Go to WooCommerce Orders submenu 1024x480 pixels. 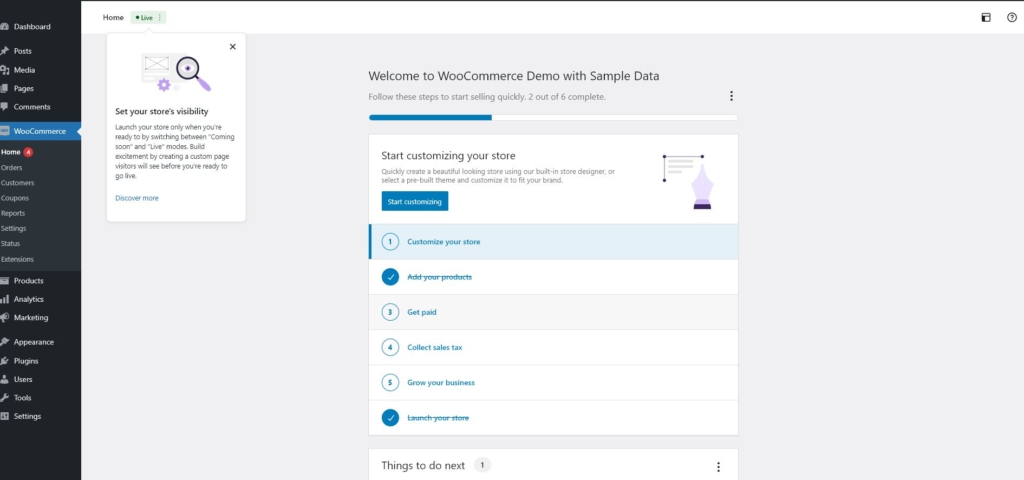tap(12, 168)
